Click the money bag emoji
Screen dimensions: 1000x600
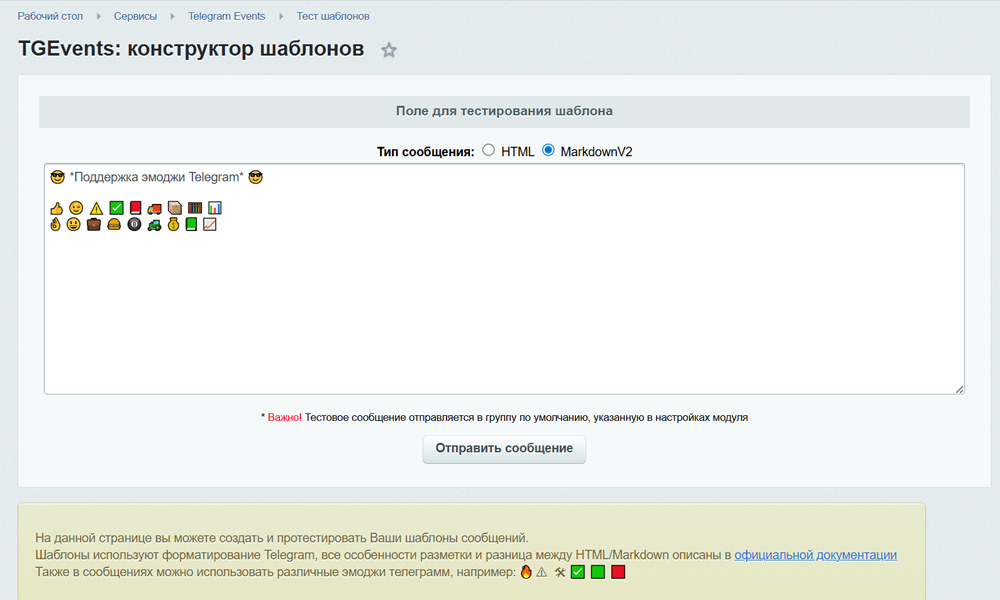point(173,224)
